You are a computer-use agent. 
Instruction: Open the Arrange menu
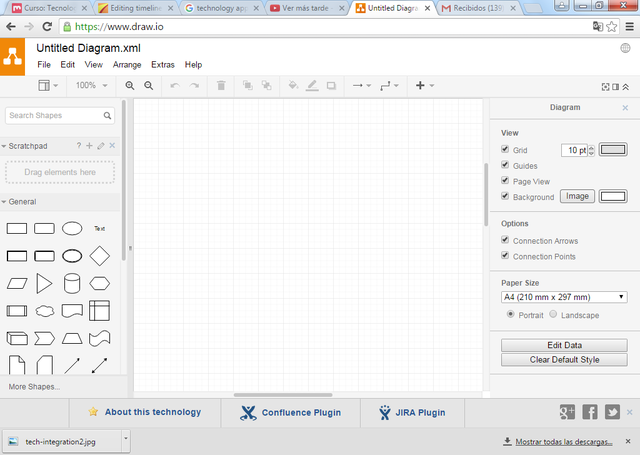127,64
